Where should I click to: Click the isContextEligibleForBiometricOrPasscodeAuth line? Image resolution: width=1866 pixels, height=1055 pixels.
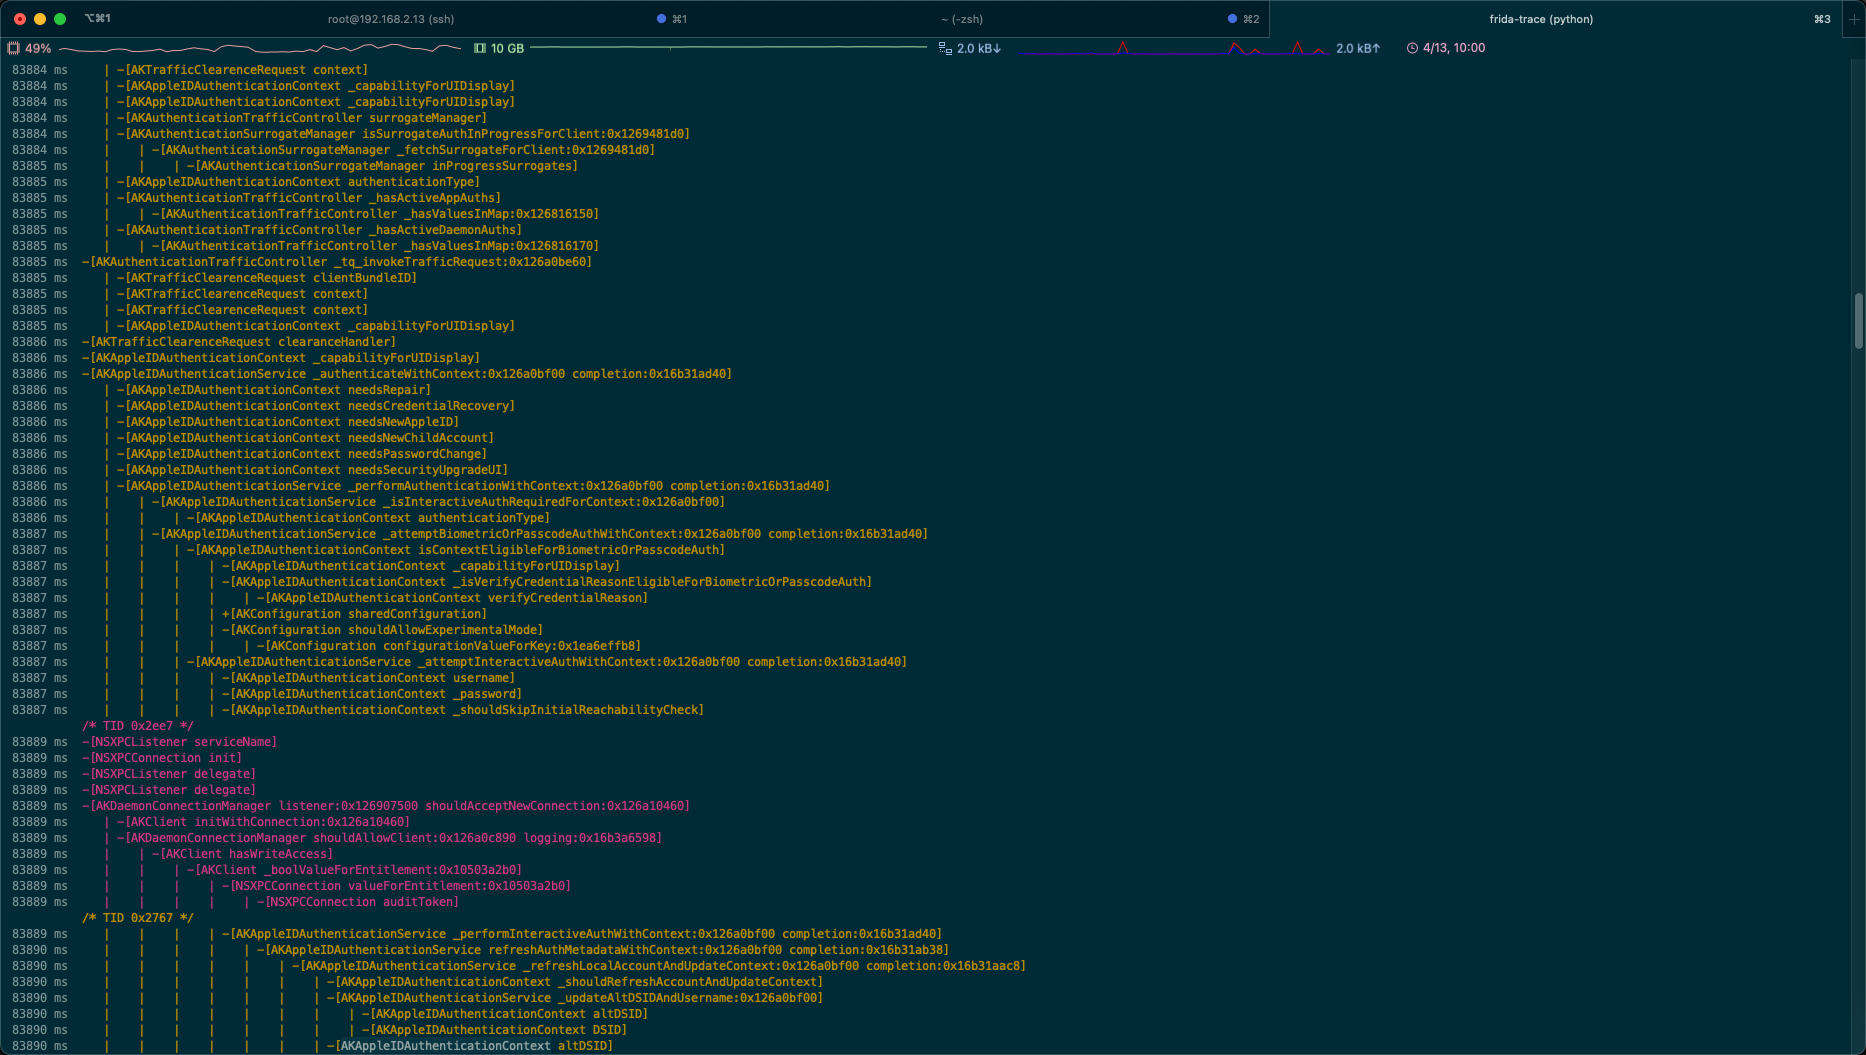[x=455, y=550]
